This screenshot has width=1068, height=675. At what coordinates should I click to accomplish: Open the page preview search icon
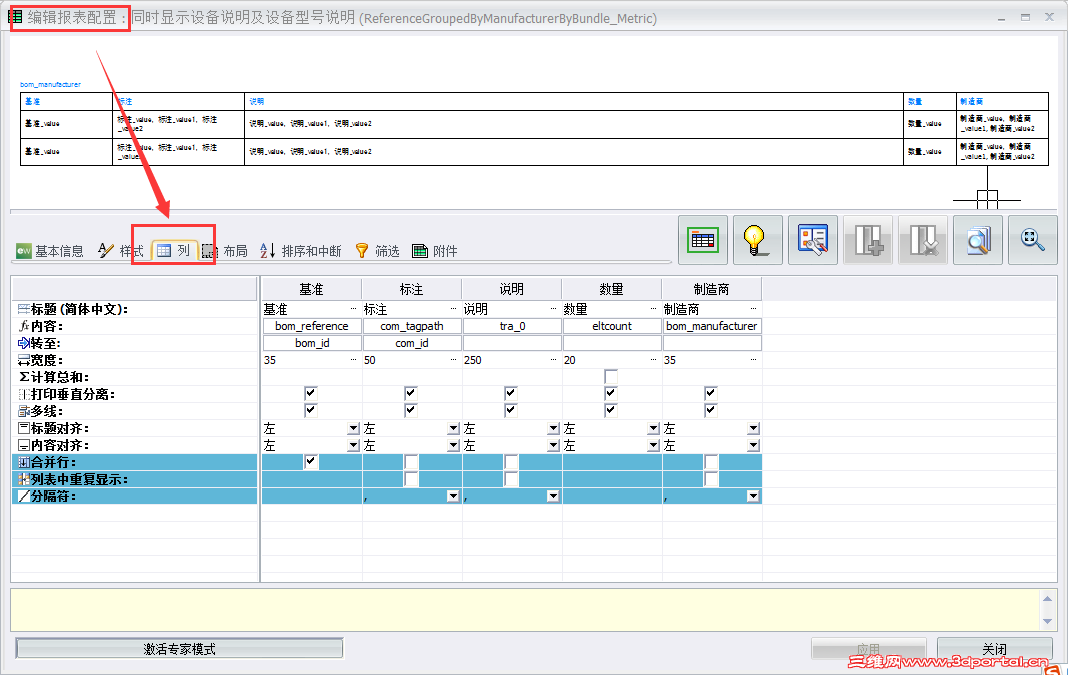point(977,240)
